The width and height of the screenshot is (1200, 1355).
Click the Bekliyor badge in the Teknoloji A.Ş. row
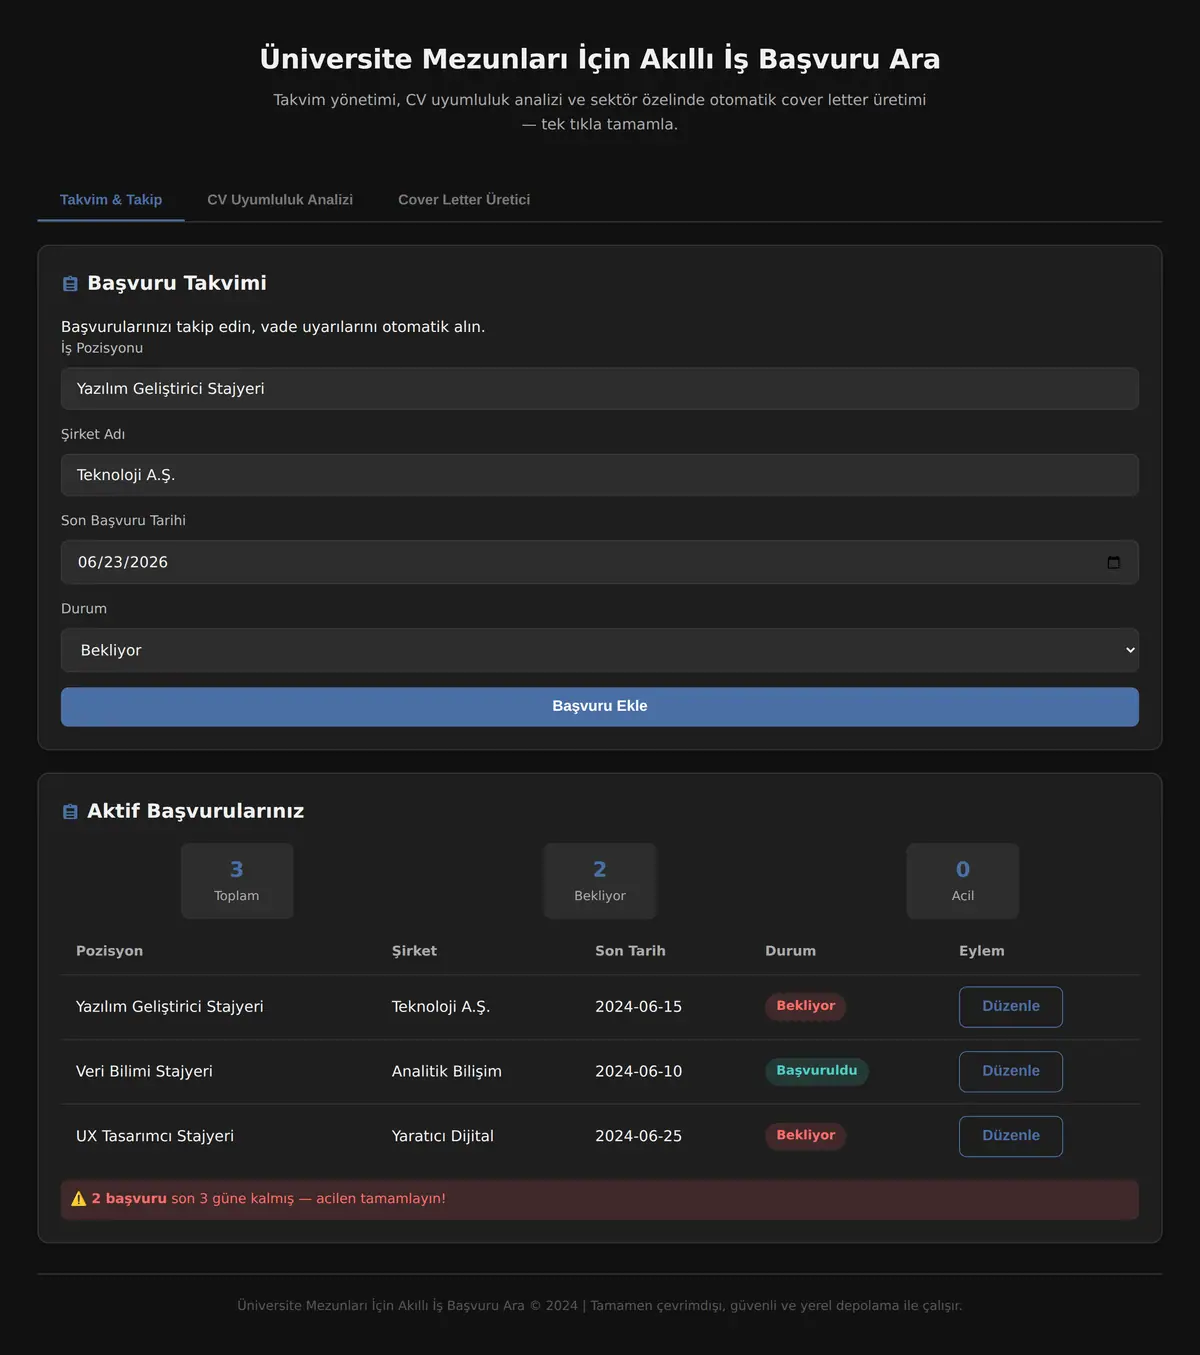pyautogui.click(x=806, y=1006)
